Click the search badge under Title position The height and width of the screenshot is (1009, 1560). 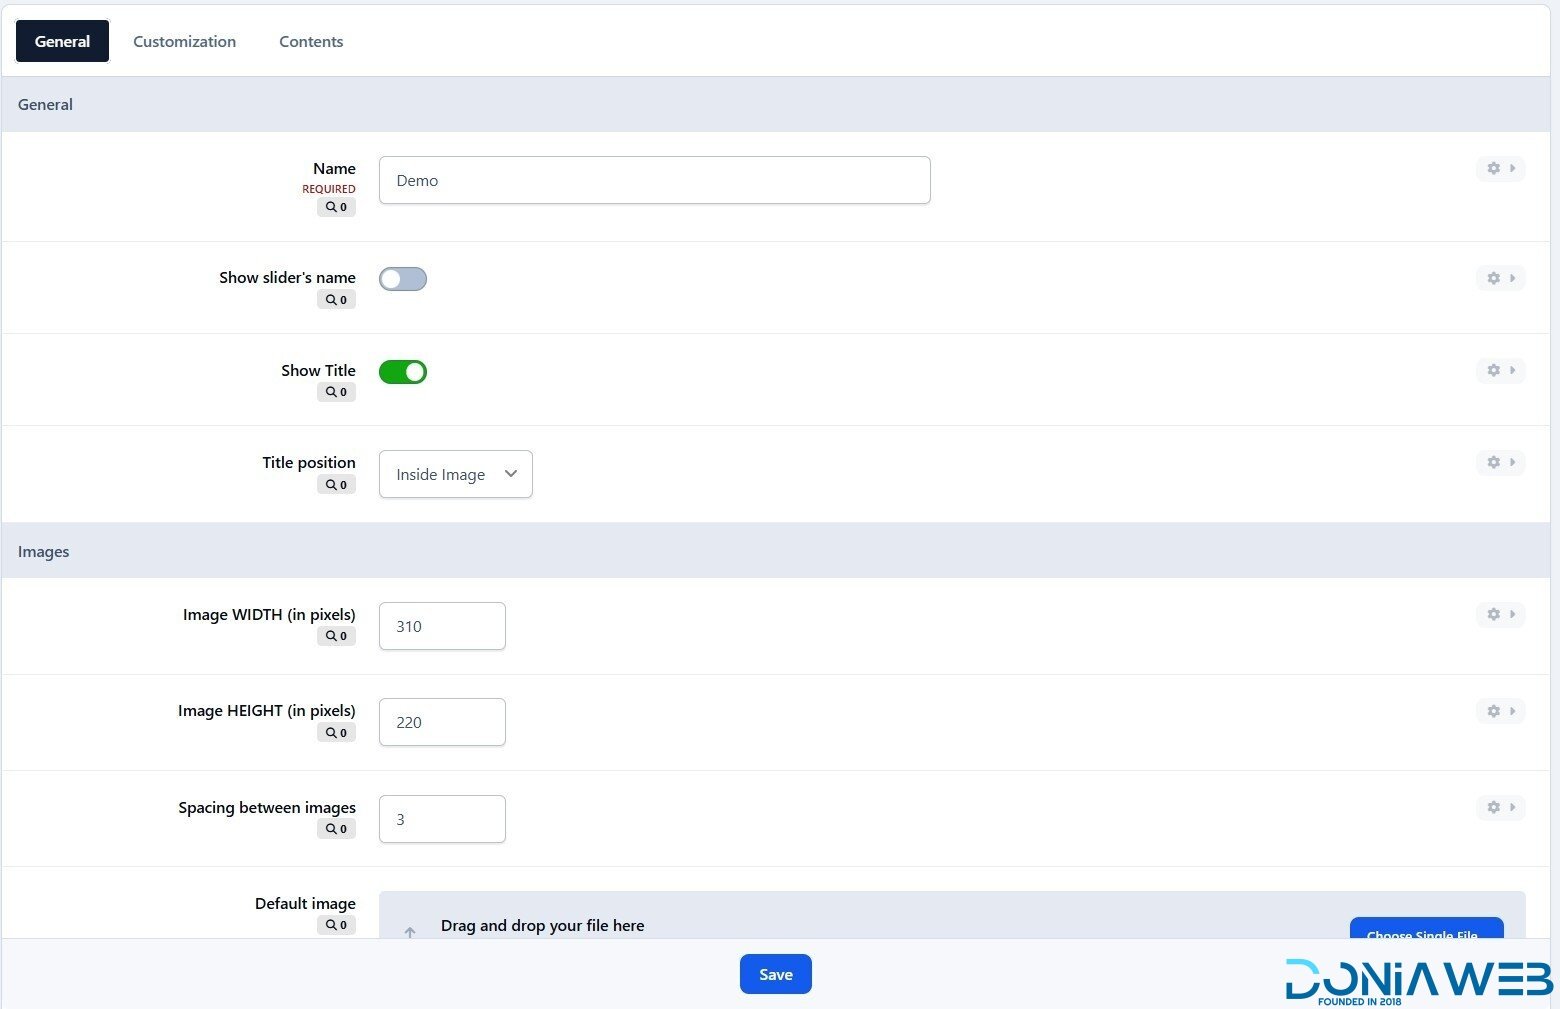coord(336,485)
